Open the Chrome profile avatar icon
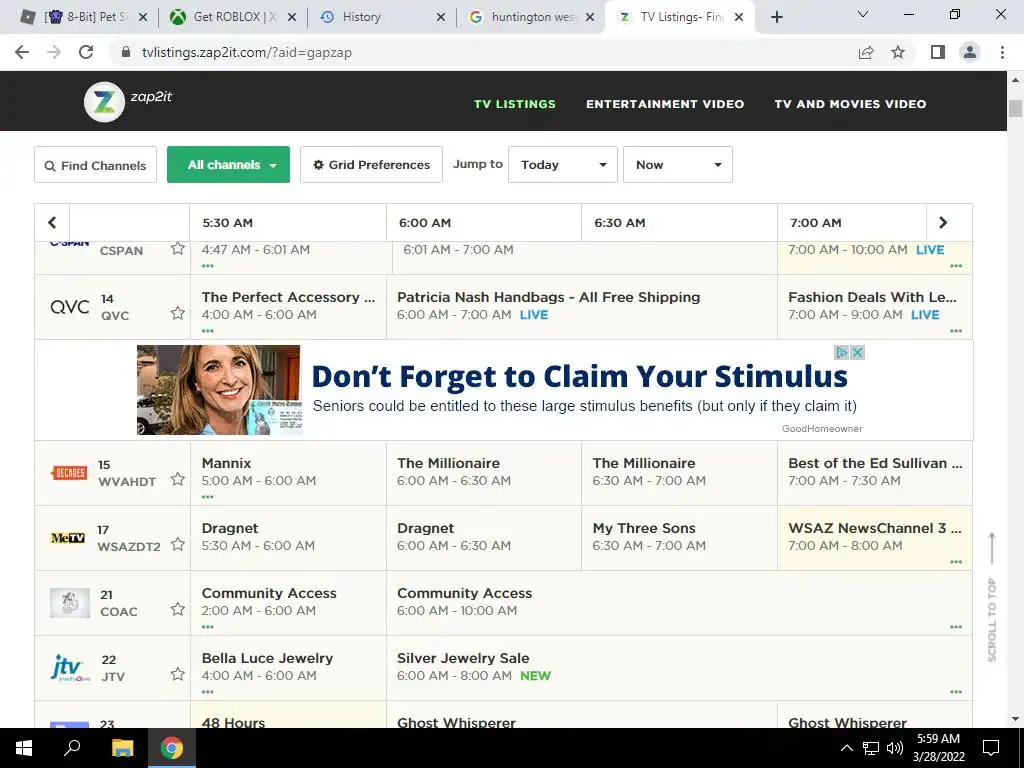 coord(970,52)
